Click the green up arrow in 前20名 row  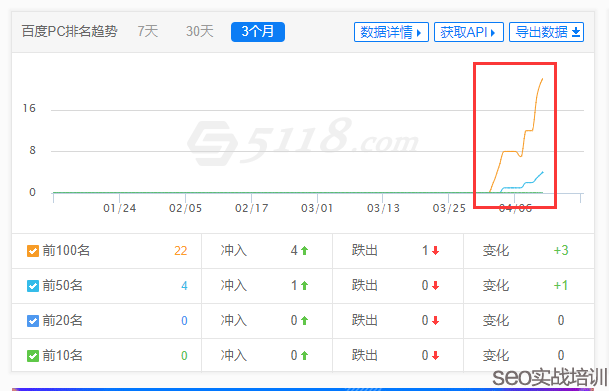[x=304, y=321]
